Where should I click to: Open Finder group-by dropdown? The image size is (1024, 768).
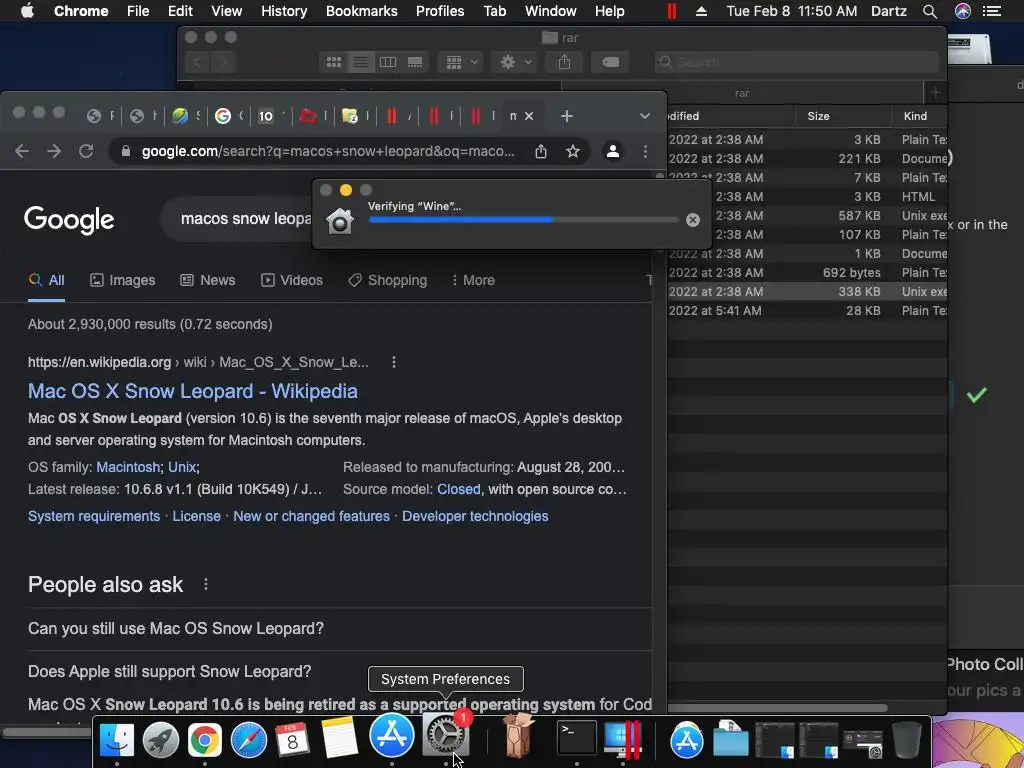point(460,62)
